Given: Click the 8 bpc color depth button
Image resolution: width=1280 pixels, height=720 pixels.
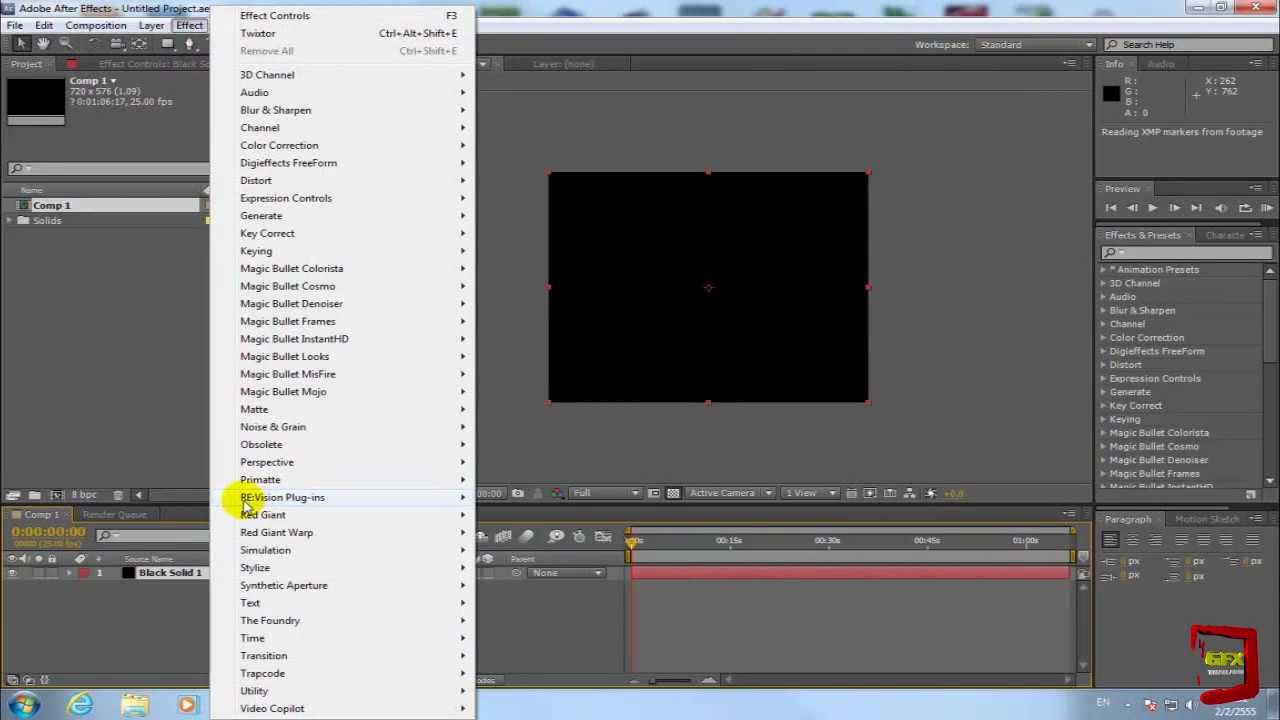Looking at the screenshot, I should (x=84, y=495).
